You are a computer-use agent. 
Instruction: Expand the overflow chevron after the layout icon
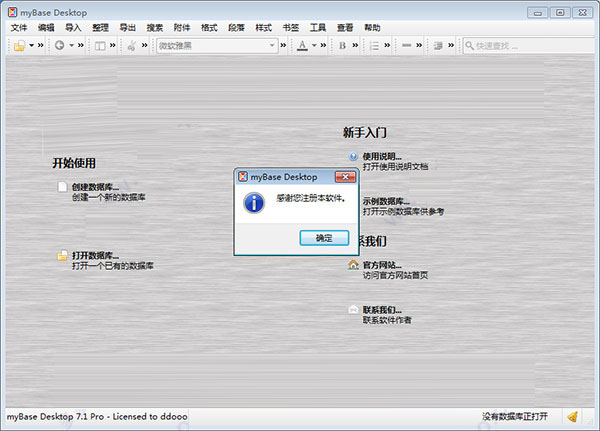tap(112, 46)
